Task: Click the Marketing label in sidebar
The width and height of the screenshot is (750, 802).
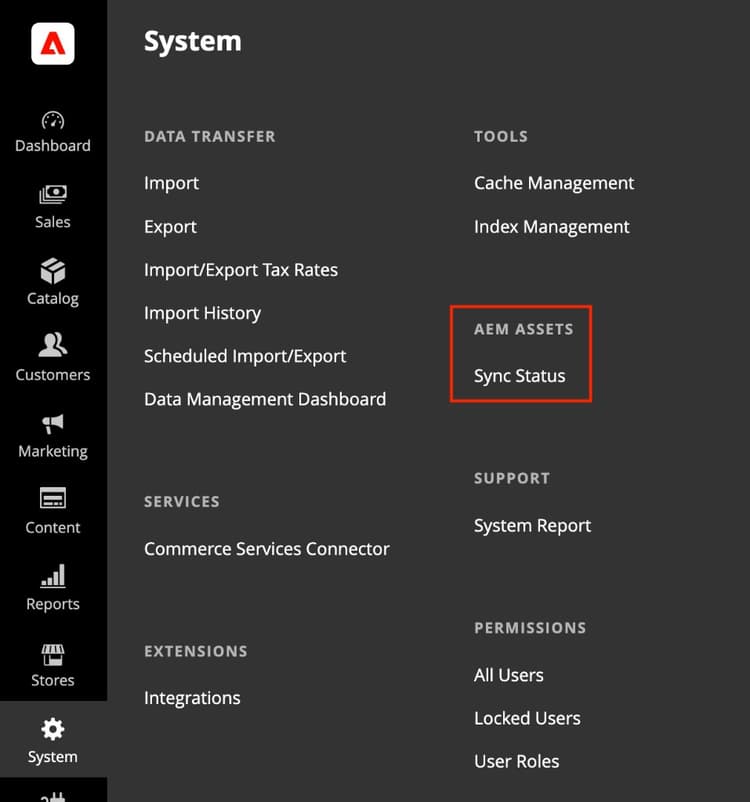Action: click(53, 451)
